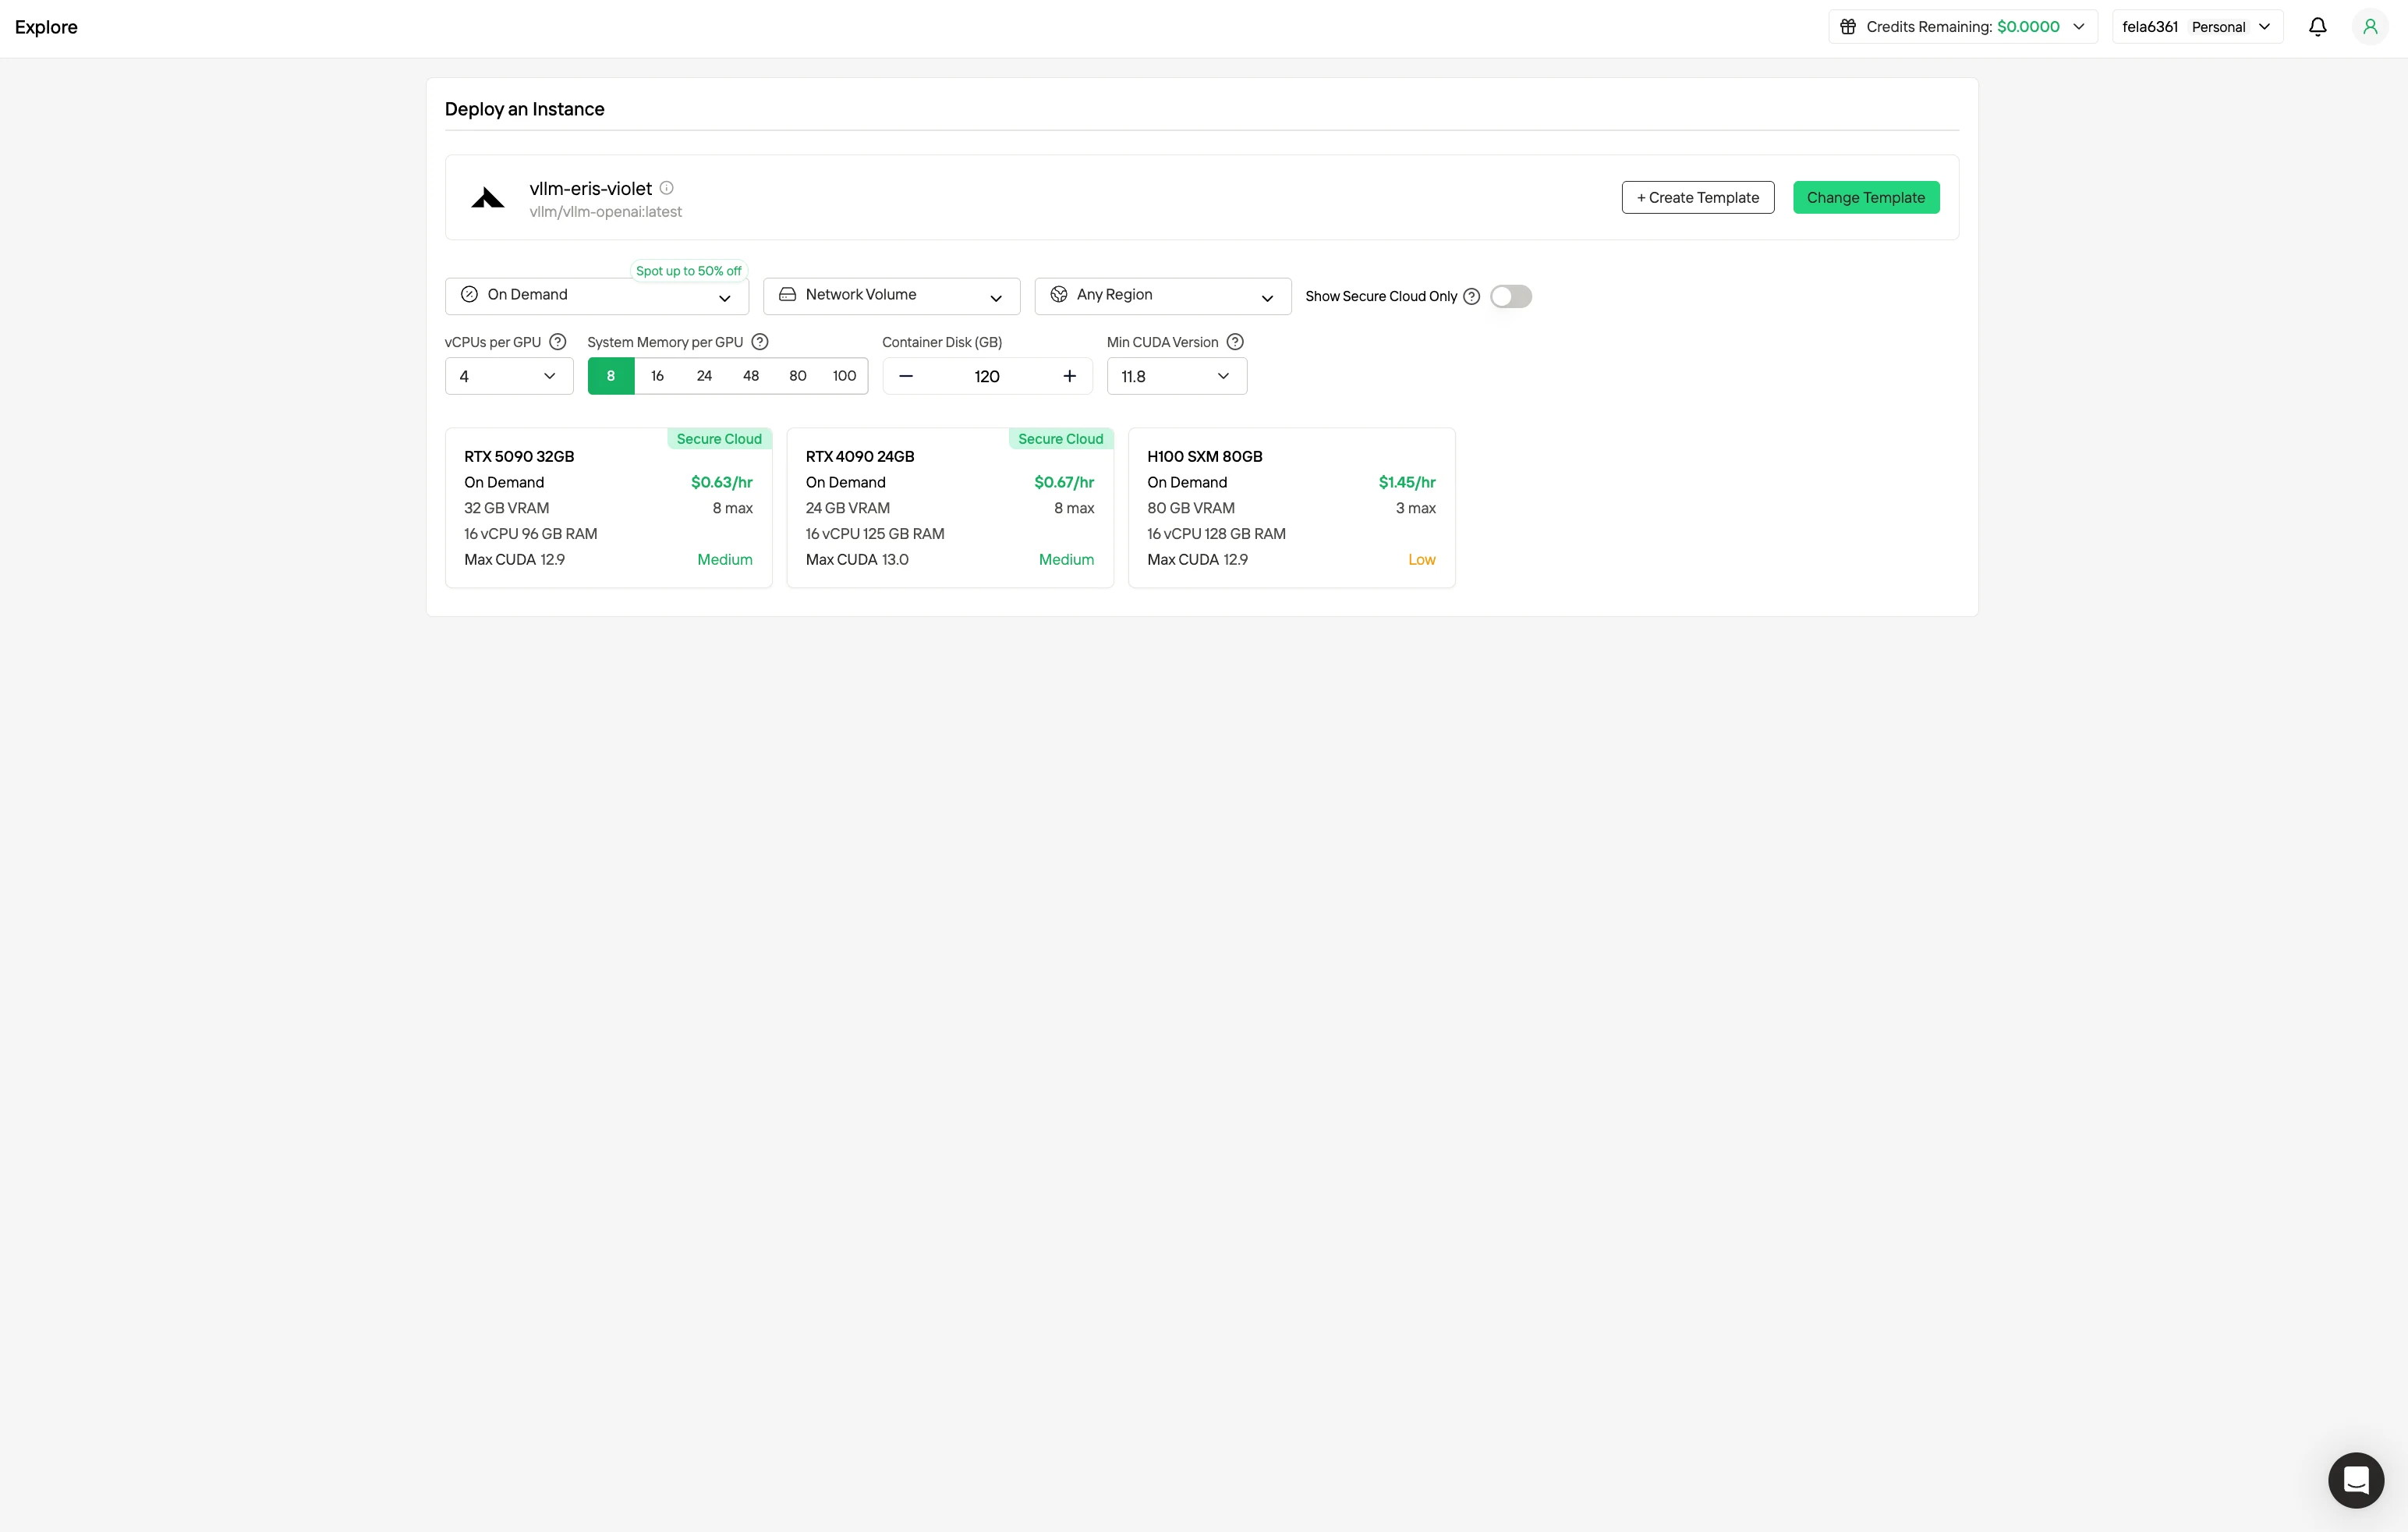Click the 16 vCPU 96 GB RAM text
Screen dimensions: 2408x1532
[x=530, y=534]
